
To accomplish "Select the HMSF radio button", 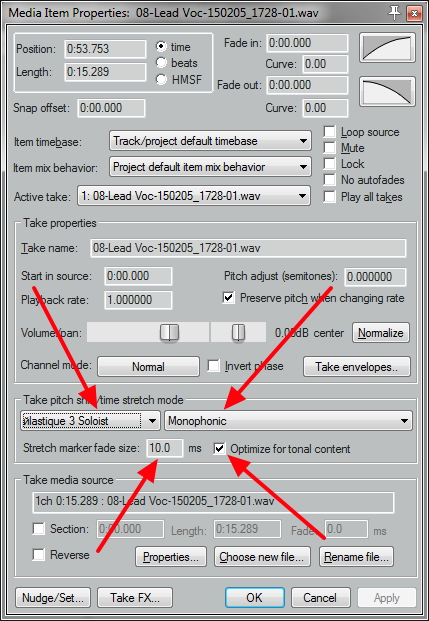I will tap(161, 79).
